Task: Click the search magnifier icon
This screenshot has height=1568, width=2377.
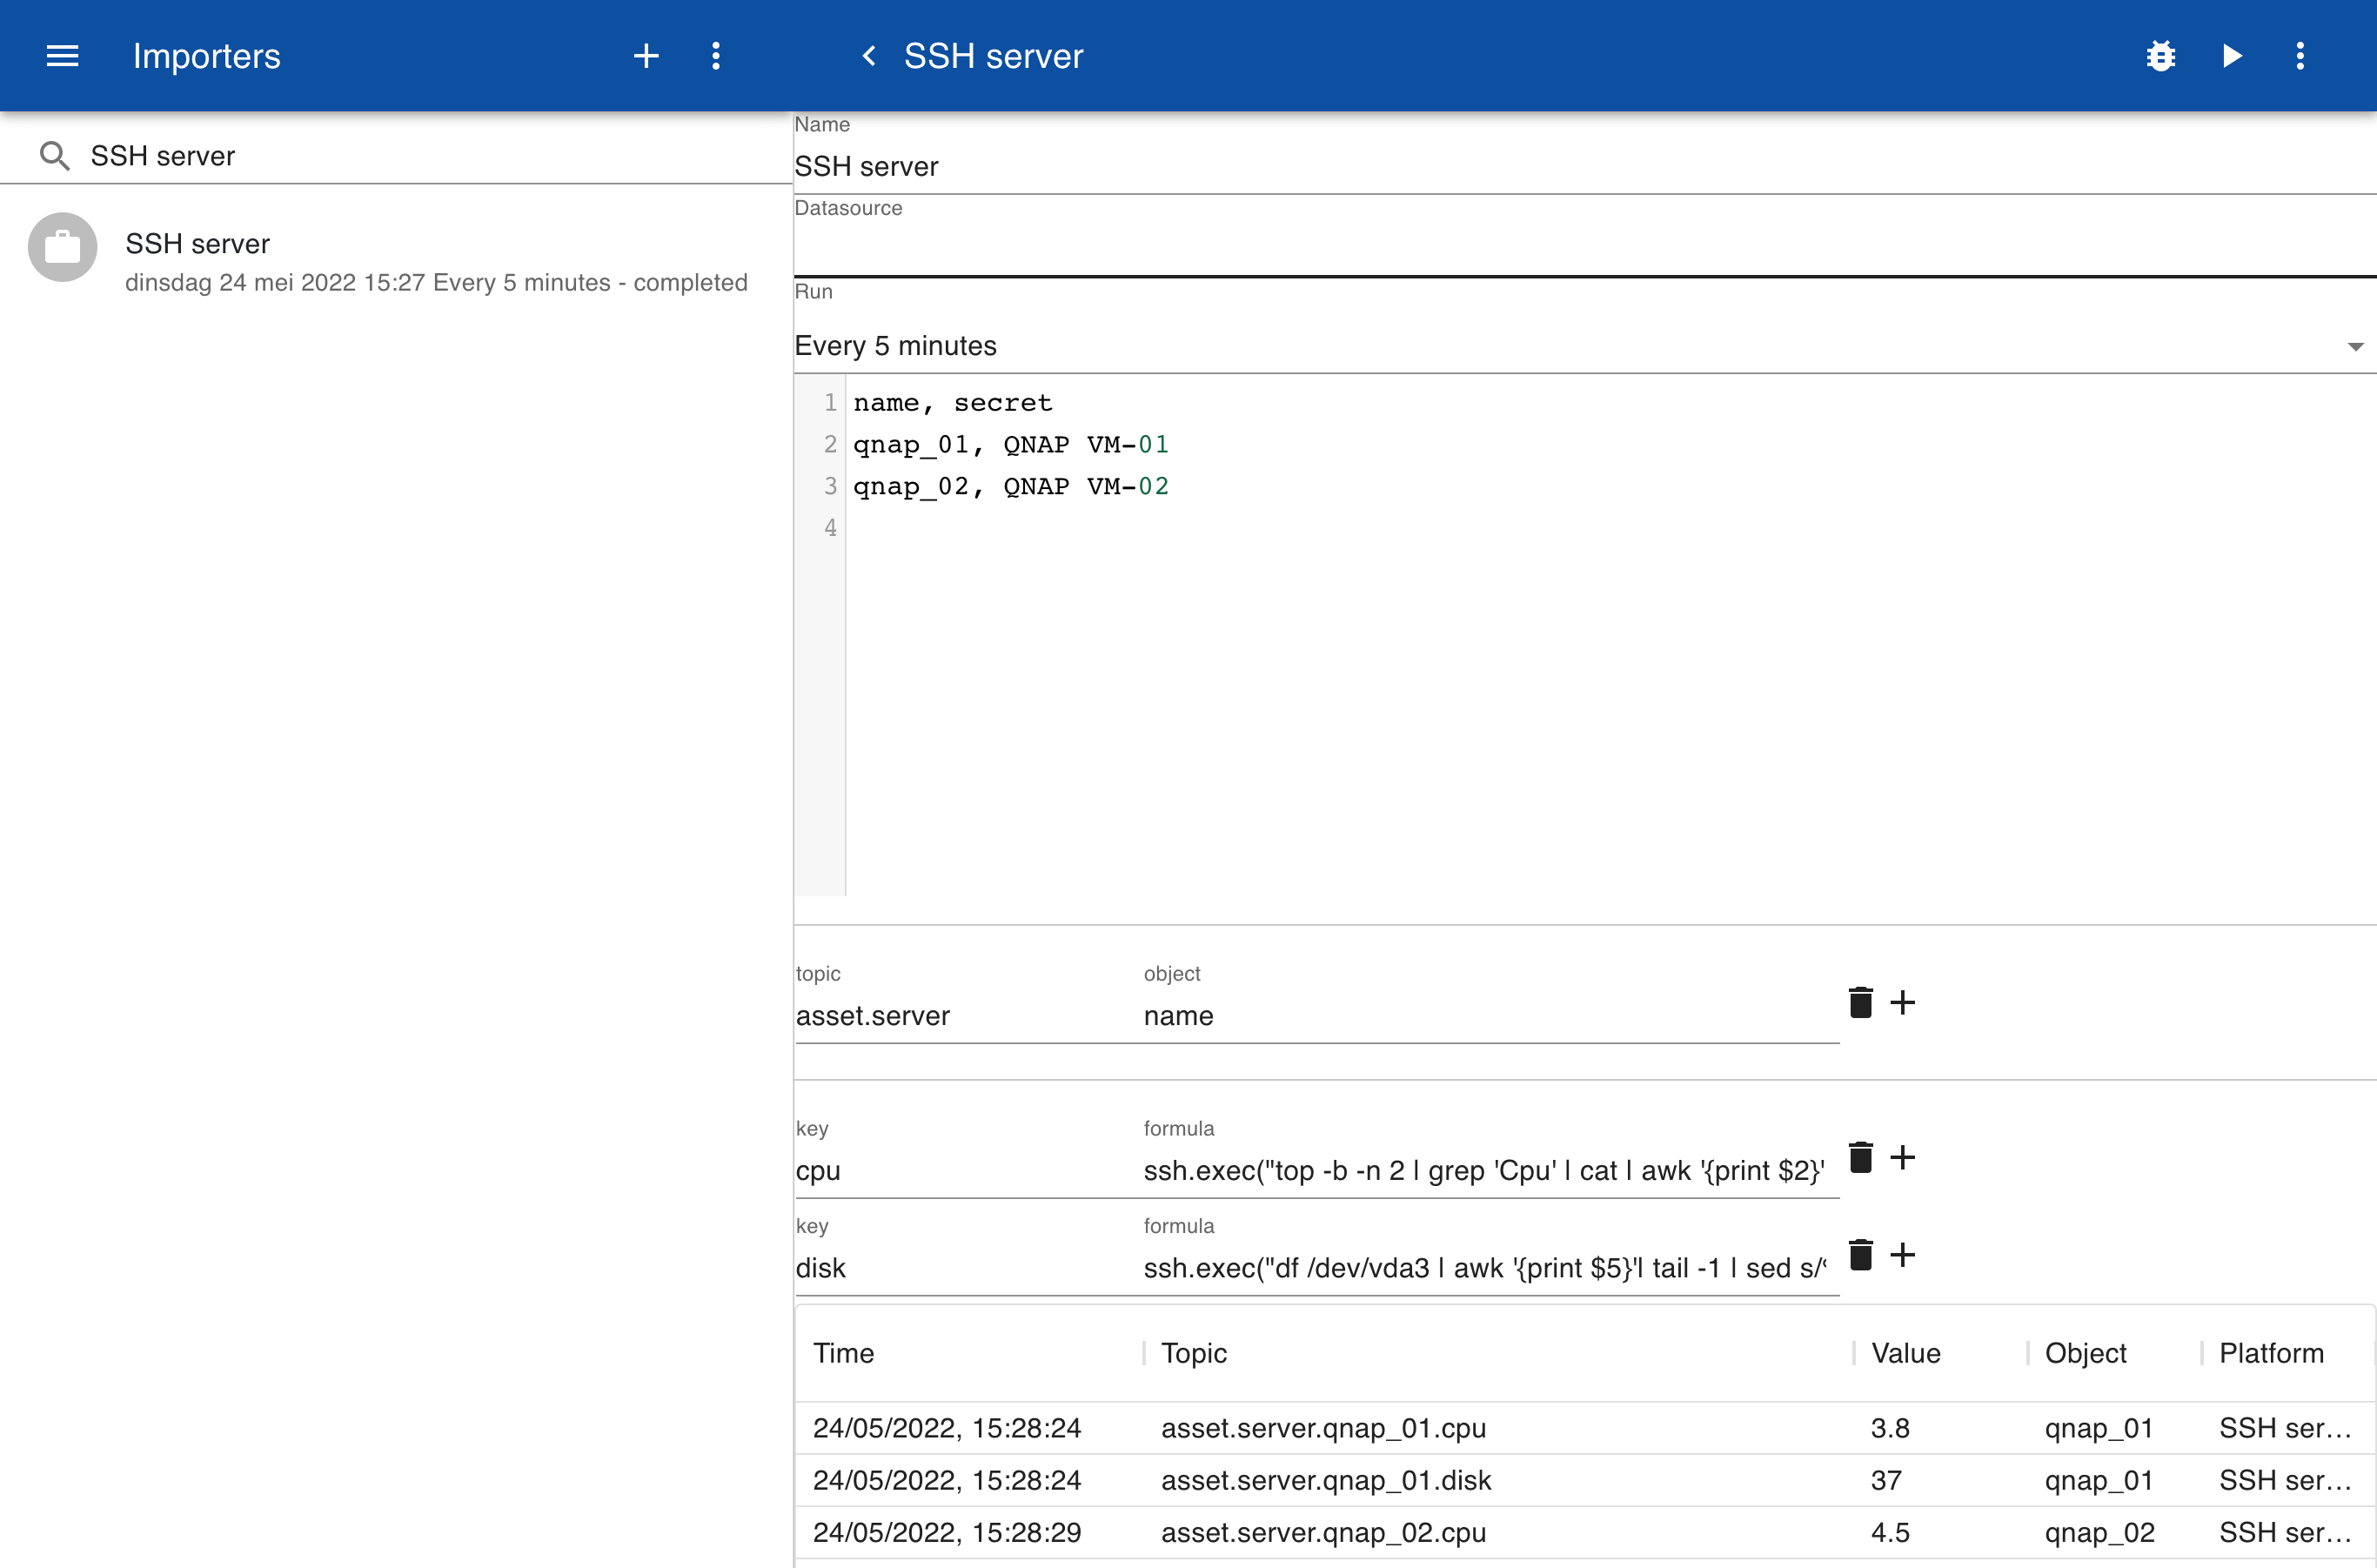Action: tap(54, 156)
